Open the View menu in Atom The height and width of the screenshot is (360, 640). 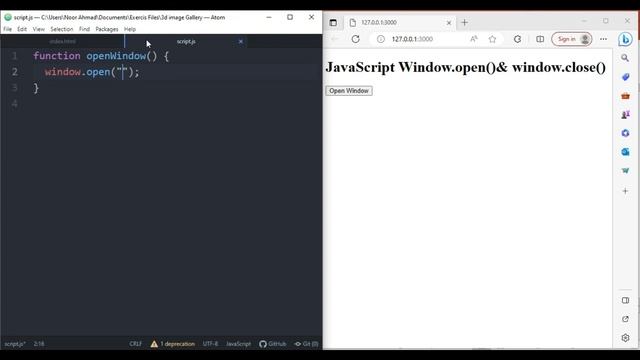[x=39, y=29]
